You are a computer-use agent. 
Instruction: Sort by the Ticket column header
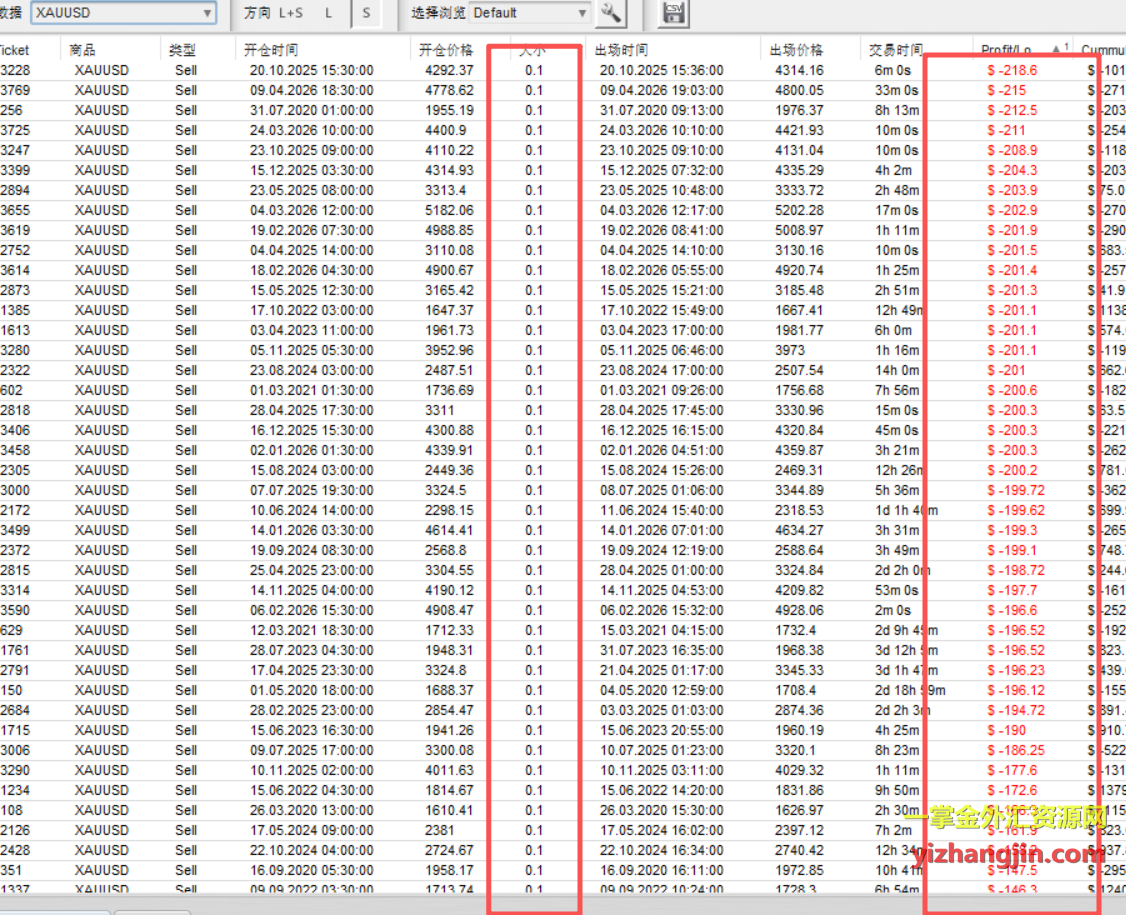click(x=14, y=50)
